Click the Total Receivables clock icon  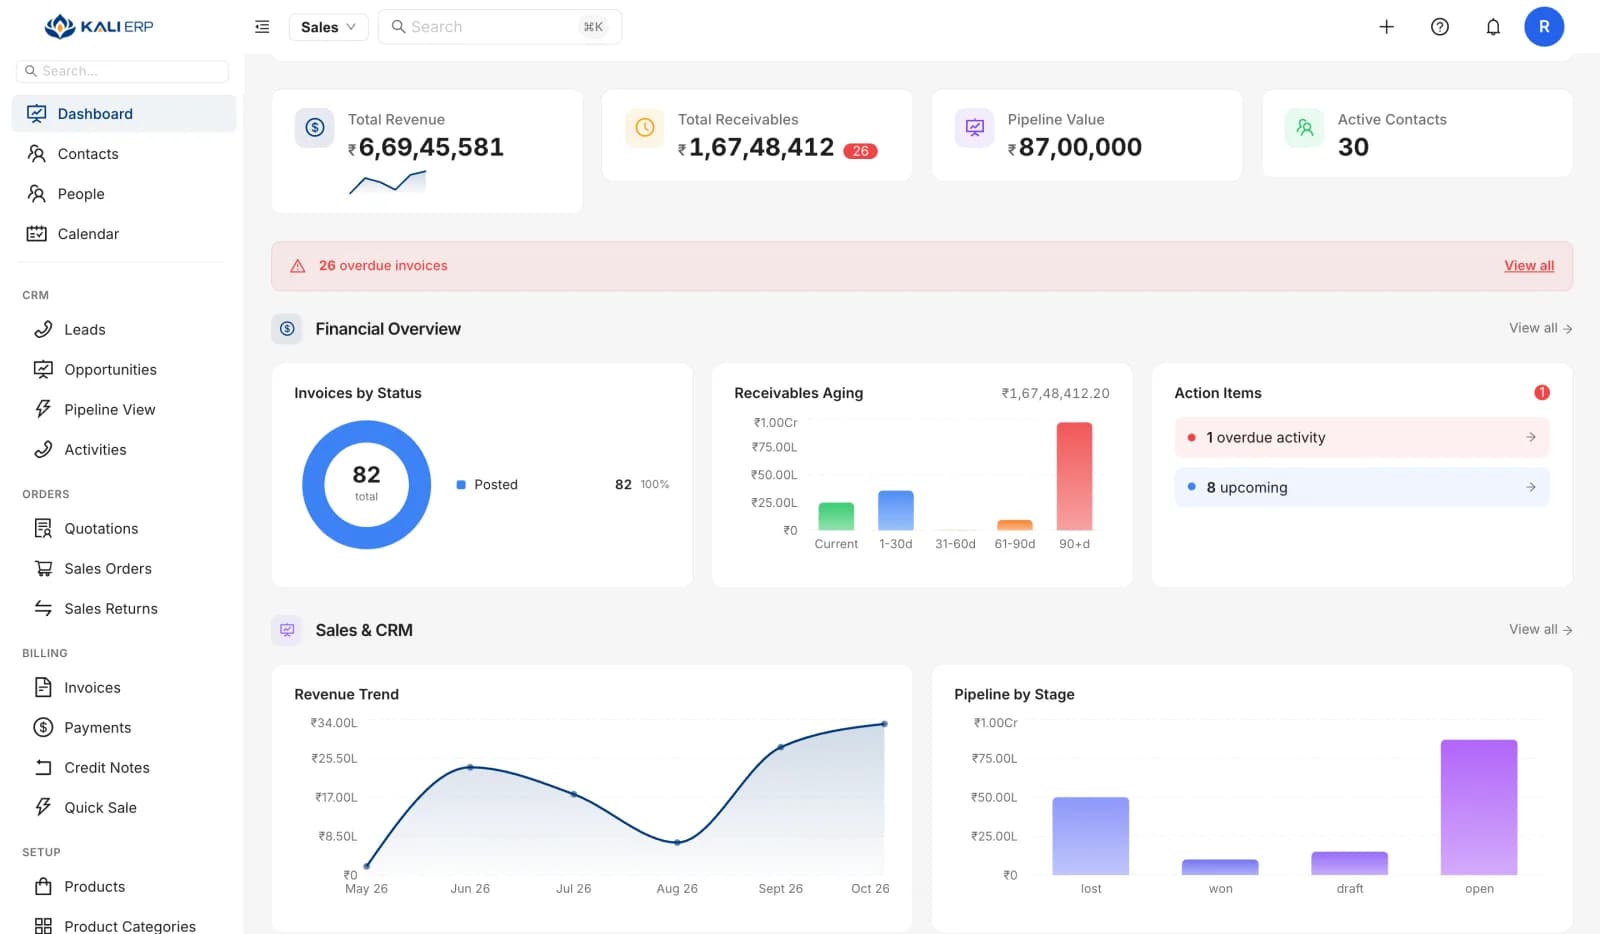(645, 128)
